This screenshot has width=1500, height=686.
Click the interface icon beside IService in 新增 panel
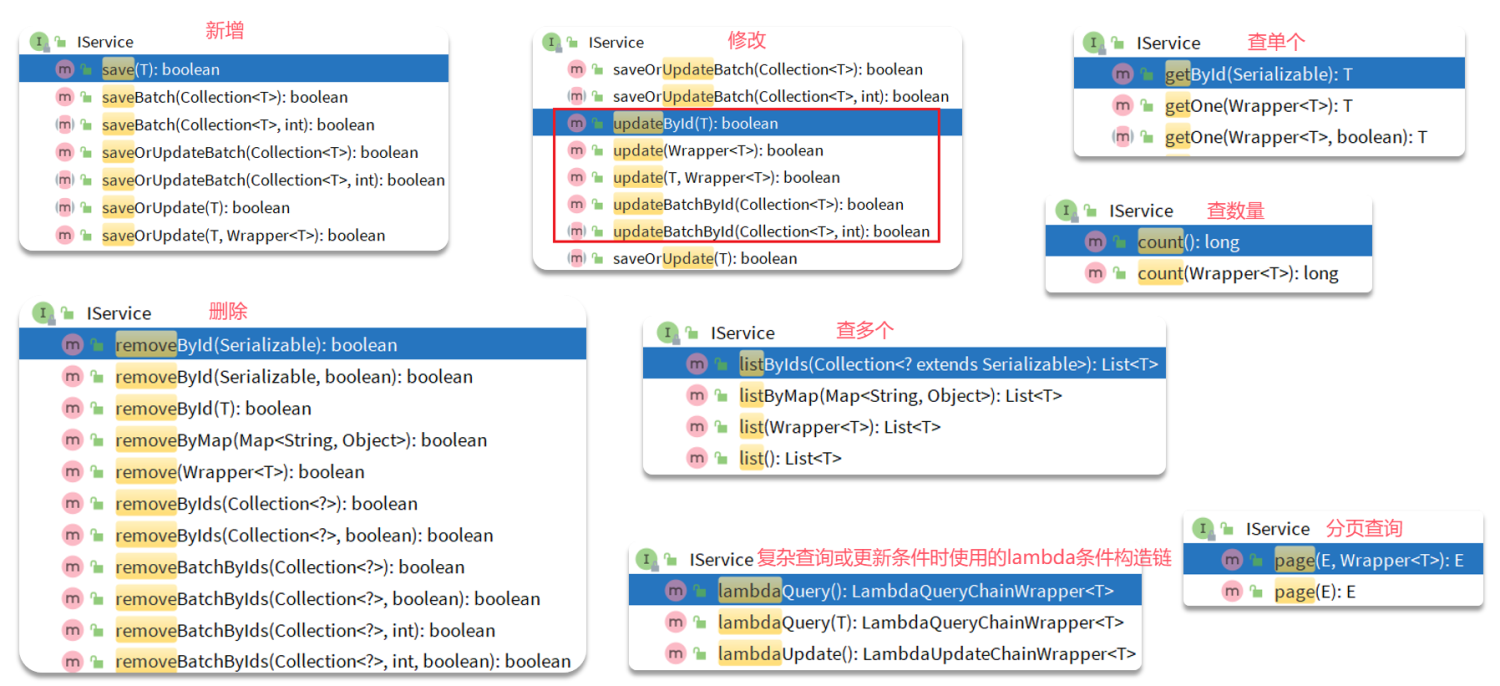38,42
